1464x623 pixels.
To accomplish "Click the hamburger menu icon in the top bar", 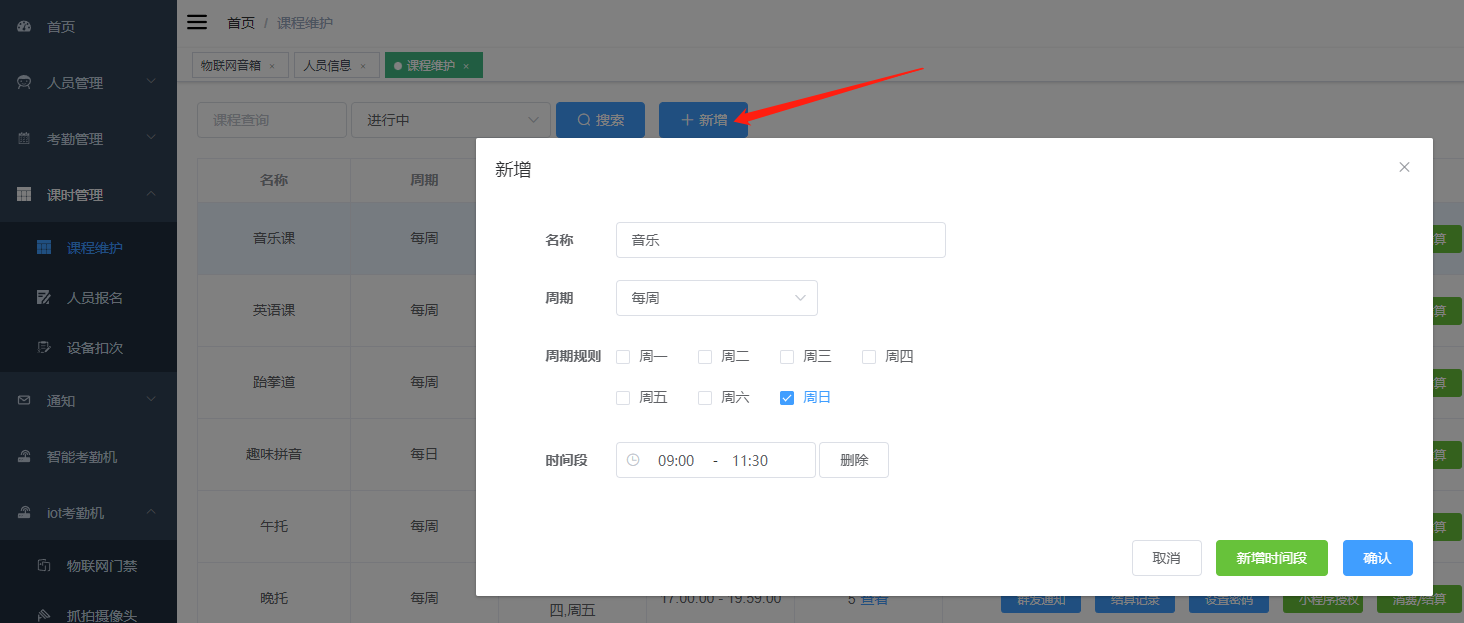I will [x=196, y=21].
